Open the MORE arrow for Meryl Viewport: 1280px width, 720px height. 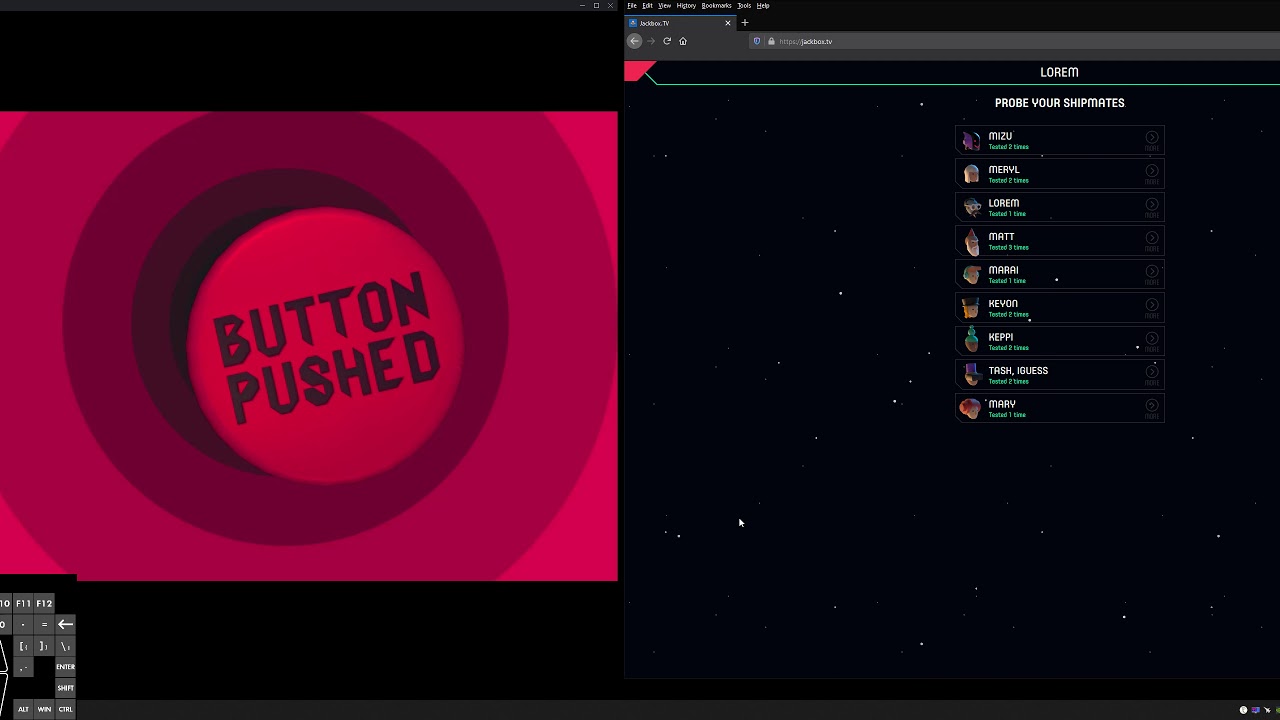click(1152, 173)
